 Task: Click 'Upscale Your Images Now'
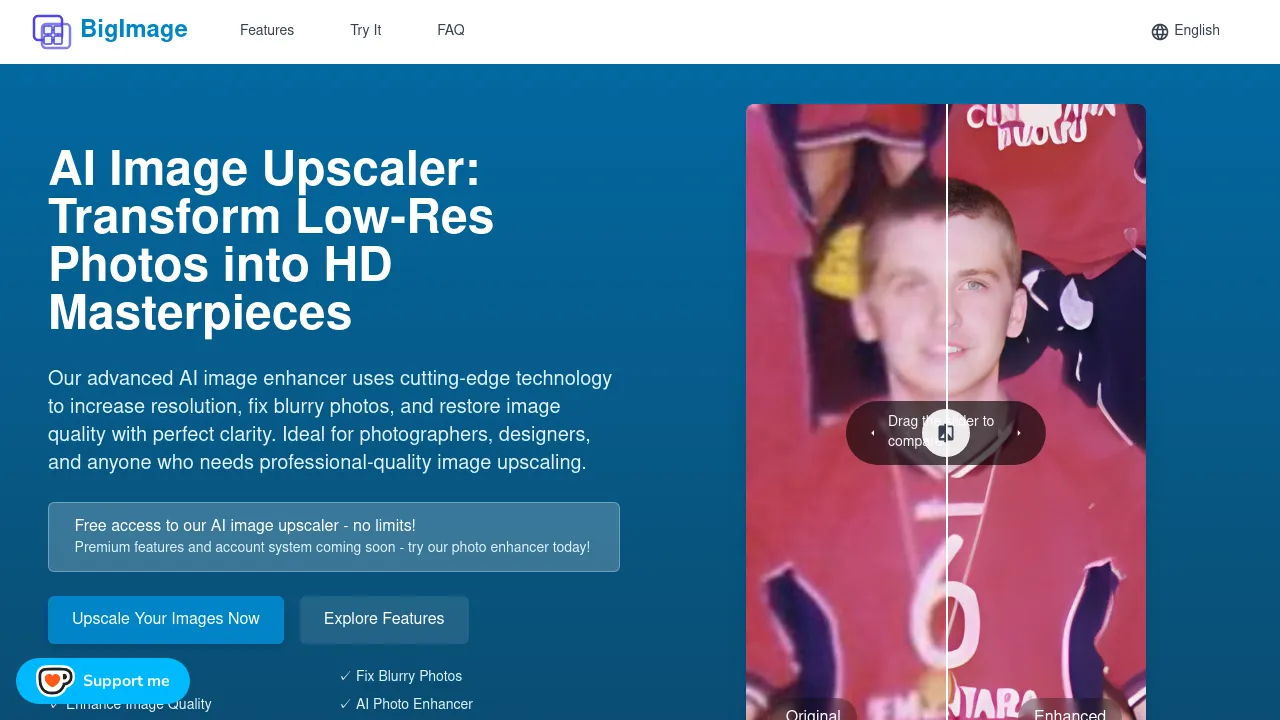click(x=166, y=619)
